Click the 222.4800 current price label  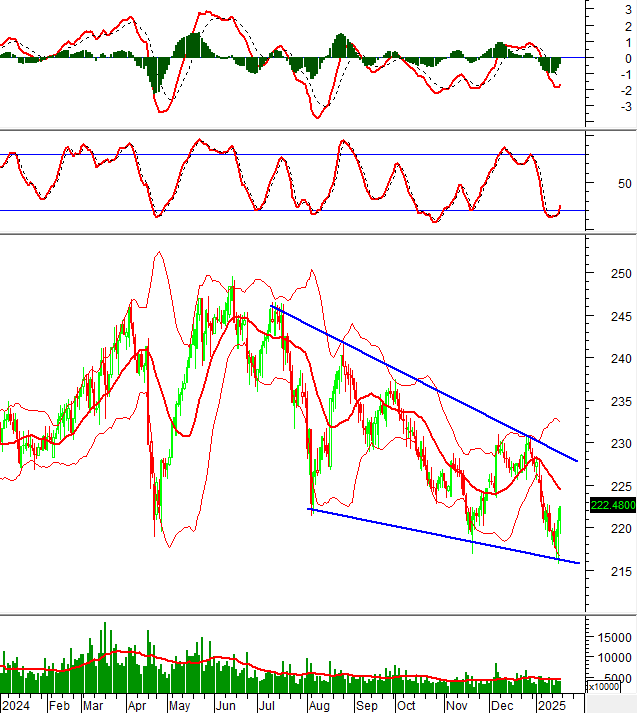point(612,505)
